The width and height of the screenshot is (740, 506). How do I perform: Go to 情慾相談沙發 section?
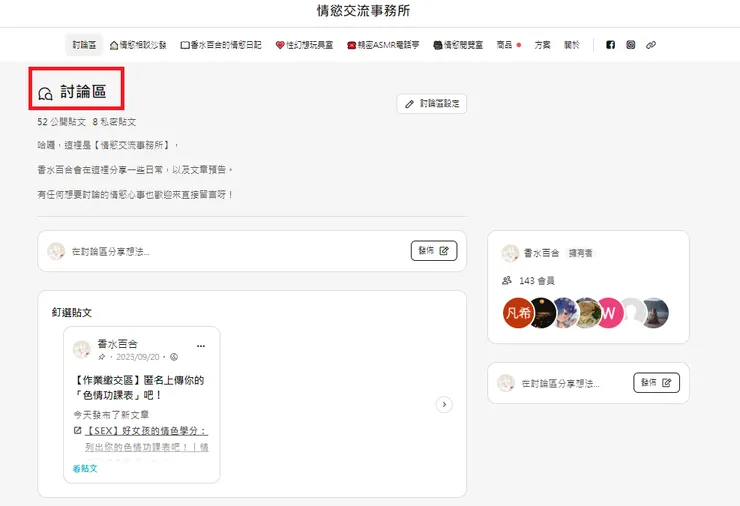click(138, 45)
